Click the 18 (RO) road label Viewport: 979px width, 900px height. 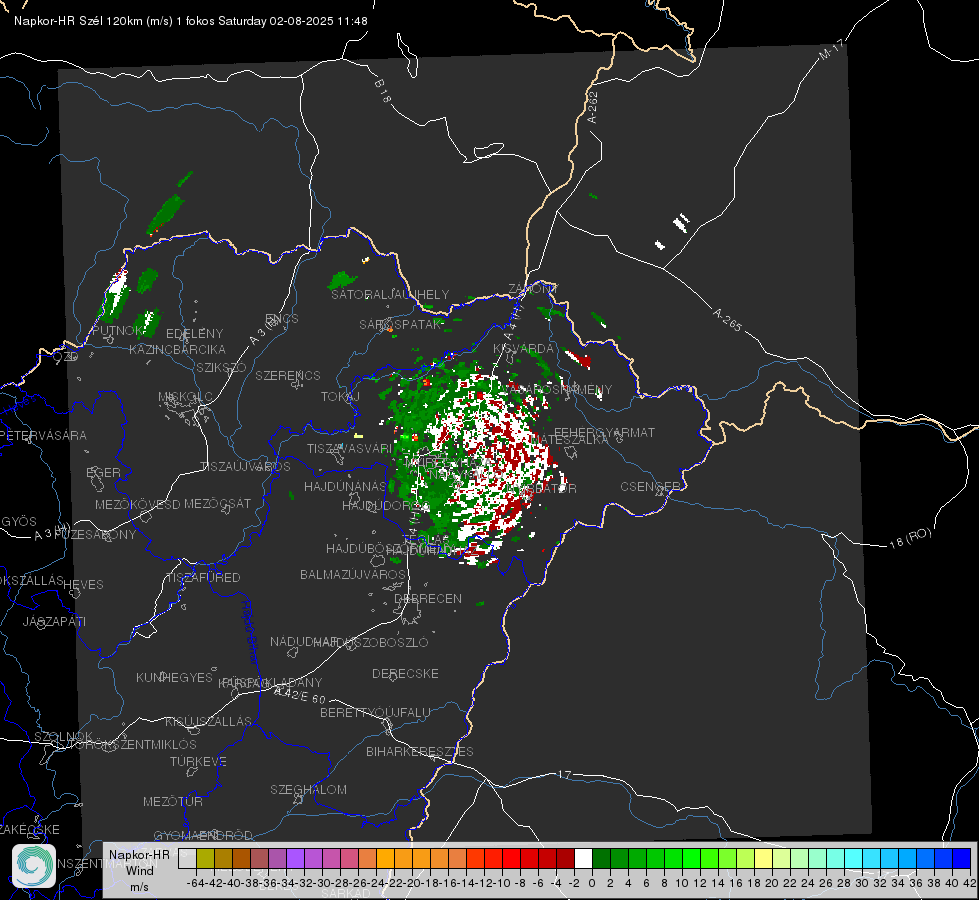910,538
